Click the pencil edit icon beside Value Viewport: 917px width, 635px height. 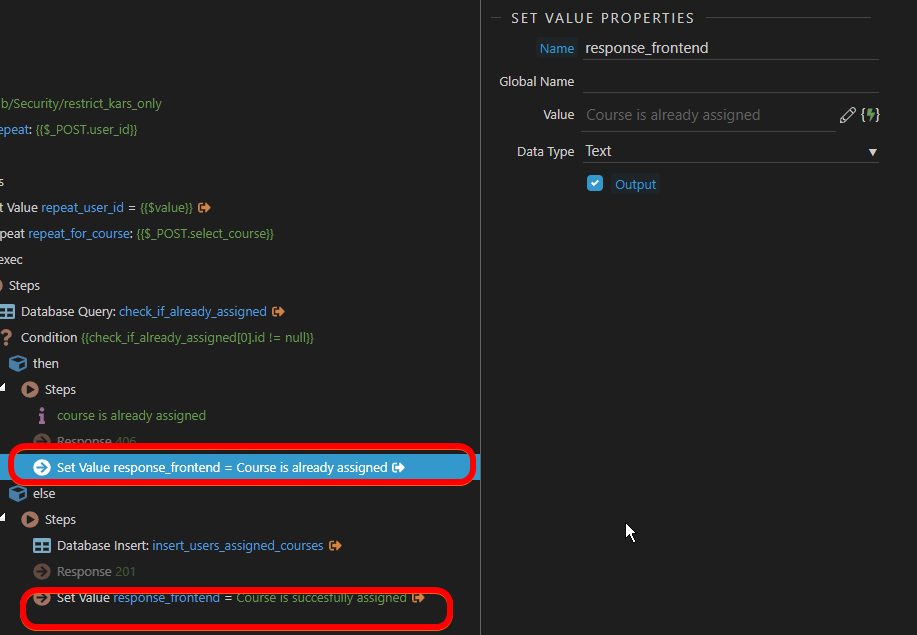(847, 115)
